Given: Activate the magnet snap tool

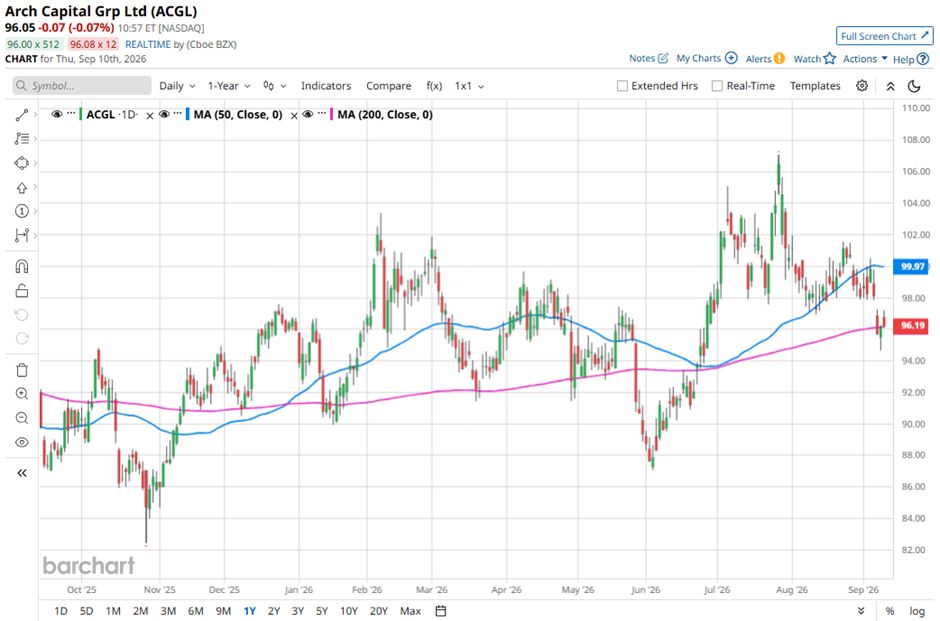Looking at the screenshot, I should pyautogui.click(x=22, y=266).
